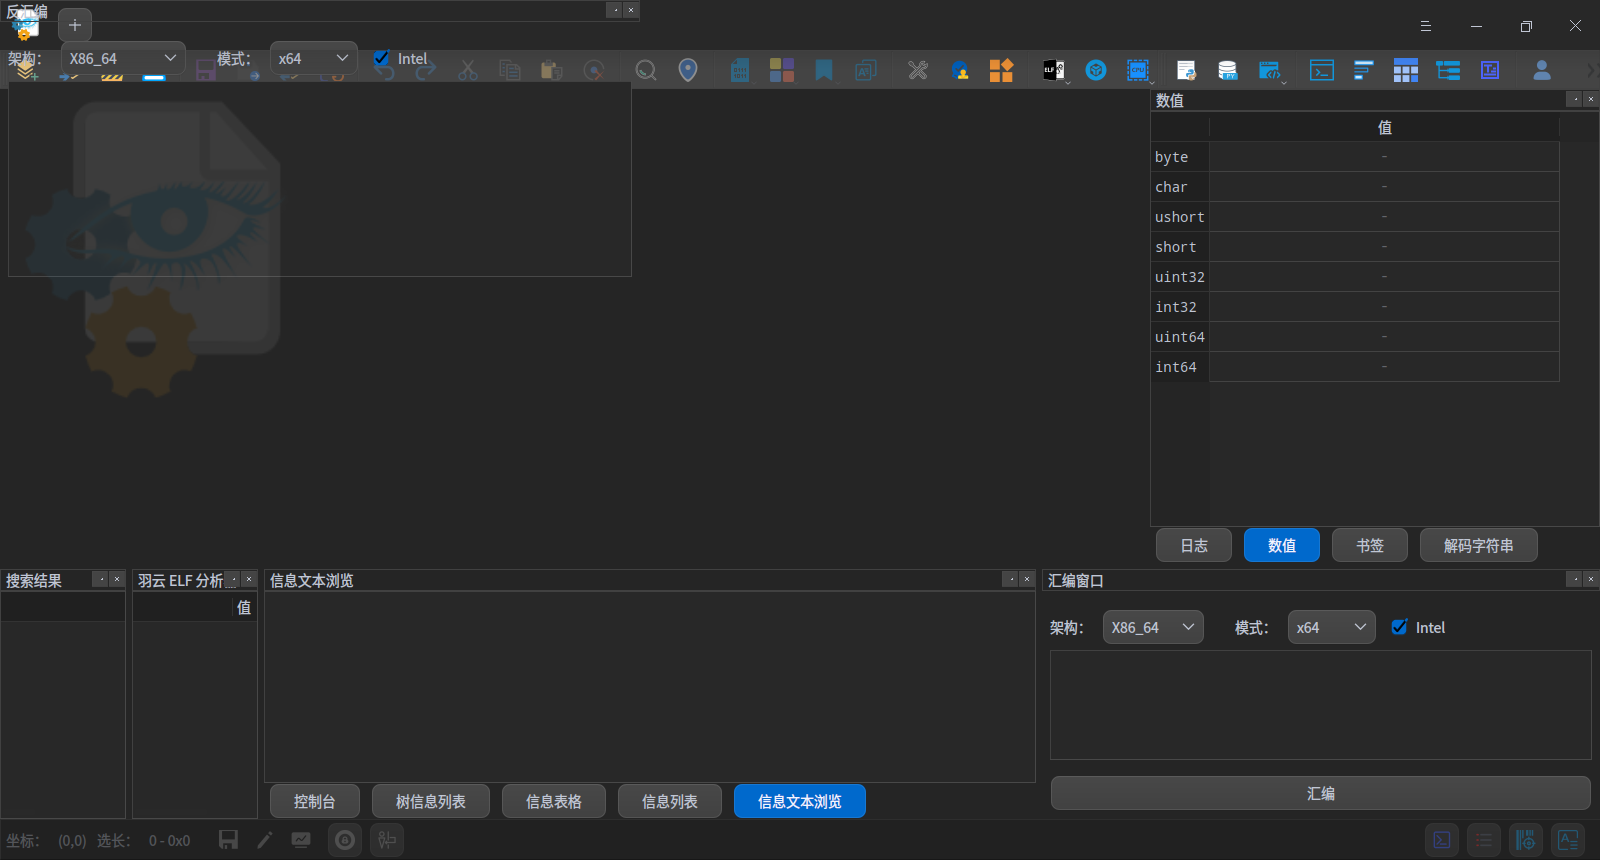Click the orange widgets plugin icon

click(x=1001, y=70)
